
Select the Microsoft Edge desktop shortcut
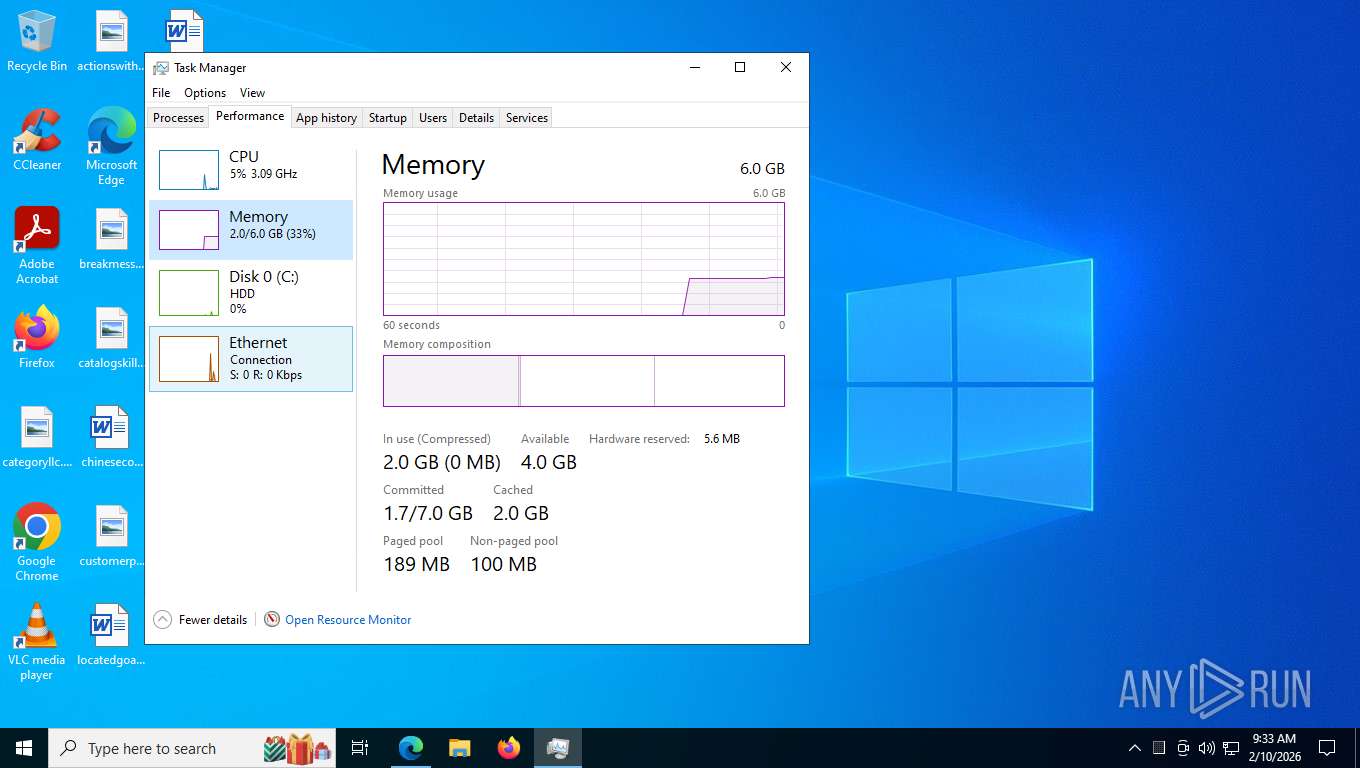111,147
